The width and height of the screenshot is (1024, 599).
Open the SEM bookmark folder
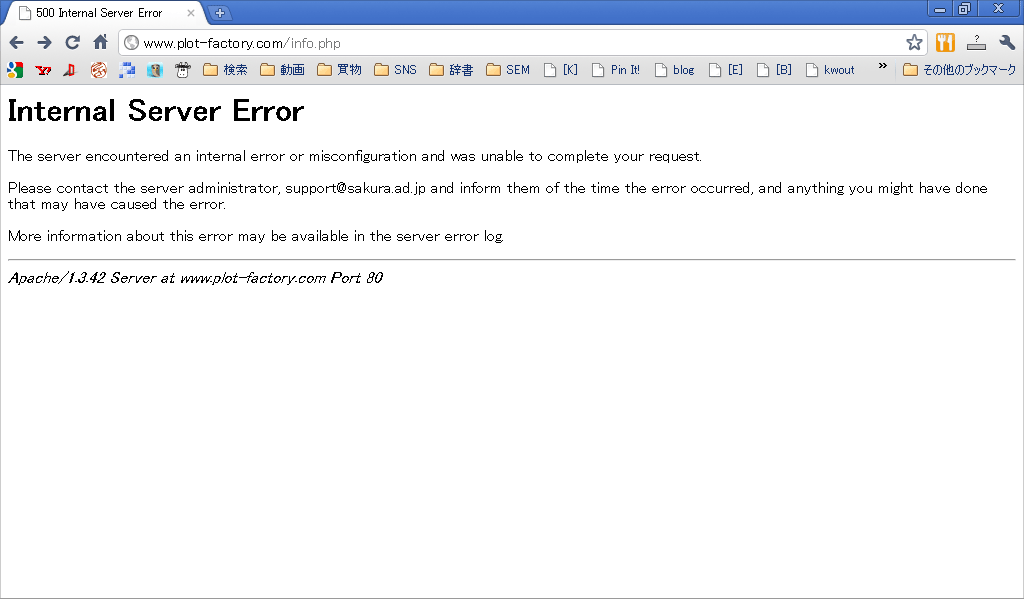[508, 70]
